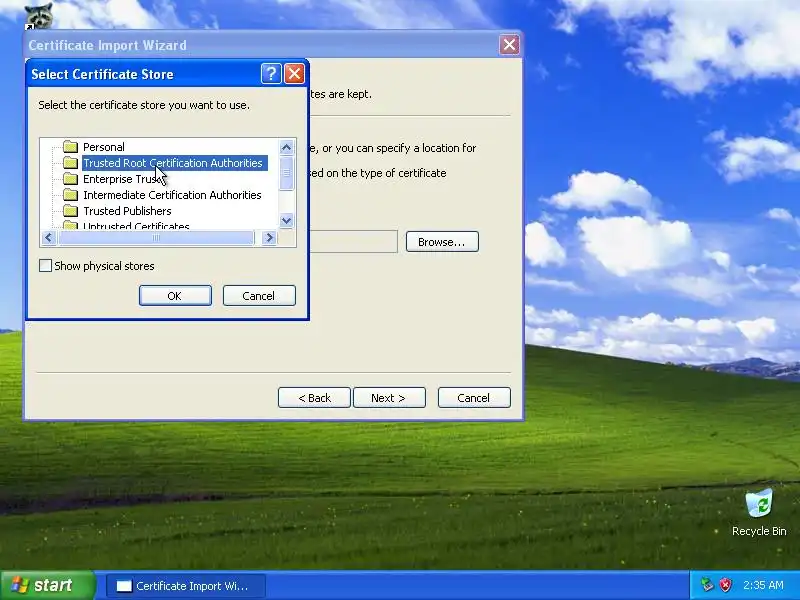Cancel the Certificate Import Wizard
Viewport: 800px width, 600px height.
click(x=474, y=398)
